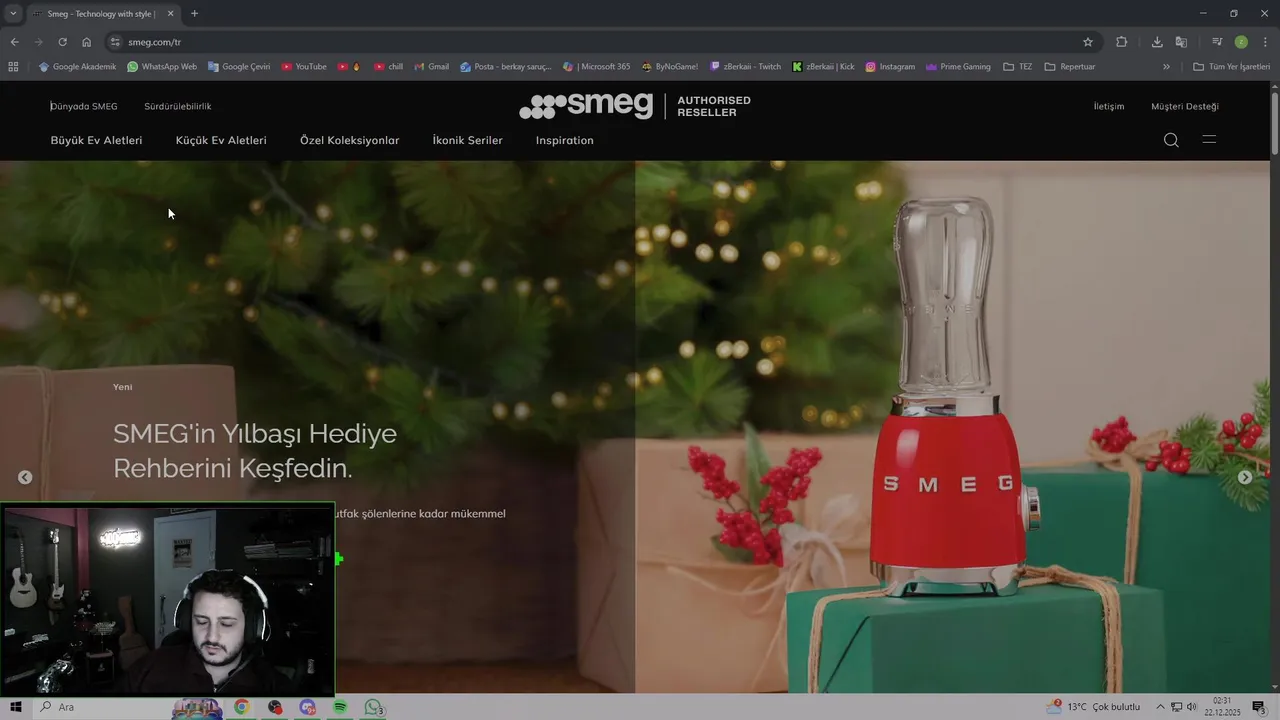
Task: Show more bookmarks chevron
Action: point(1166,67)
